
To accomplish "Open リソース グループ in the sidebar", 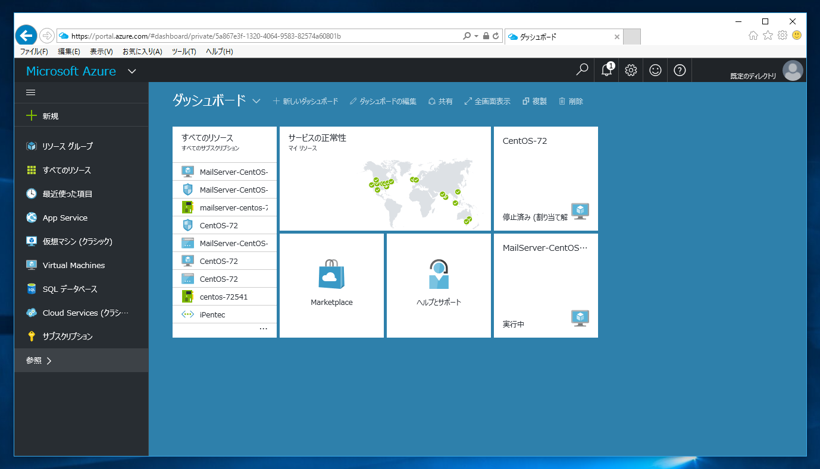I will pyautogui.click(x=82, y=146).
